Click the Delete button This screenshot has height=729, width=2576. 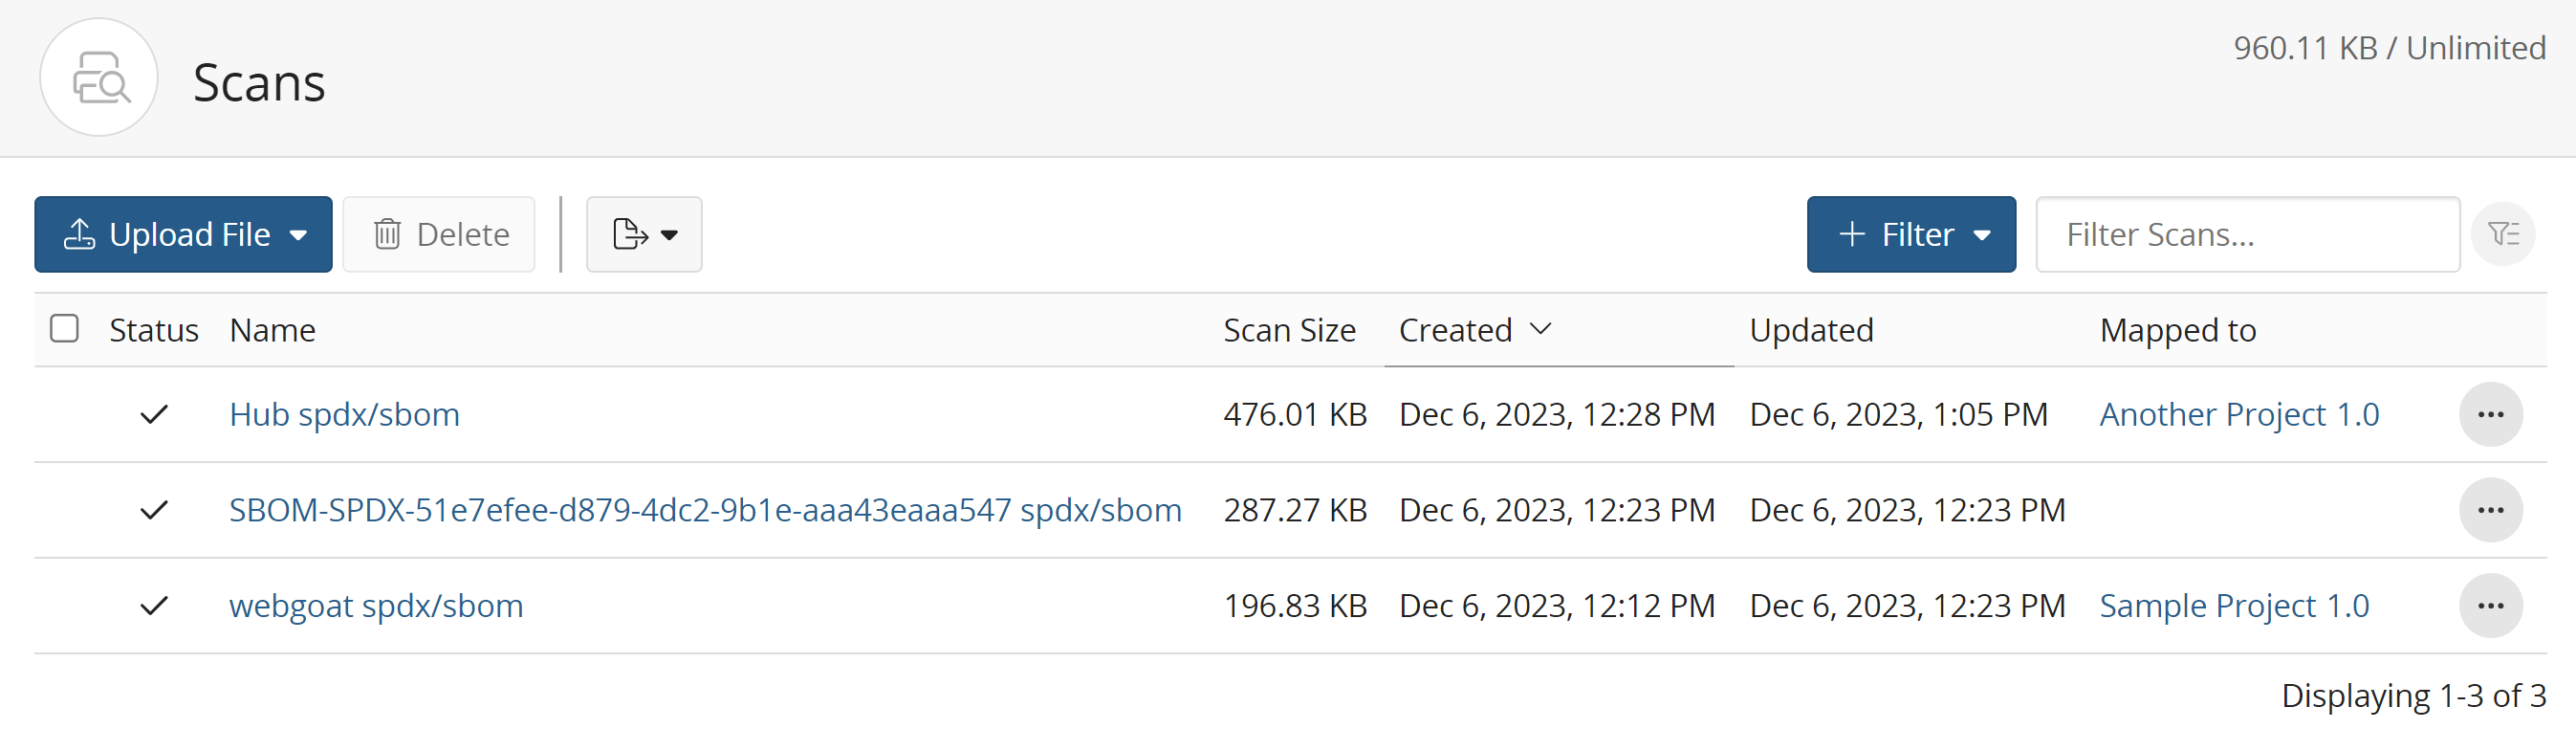(440, 235)
